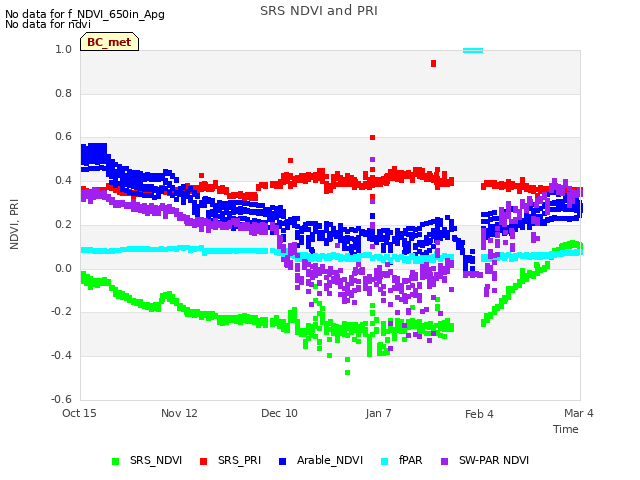Click the lowest green point below -0.4

(x=347, y=372)
